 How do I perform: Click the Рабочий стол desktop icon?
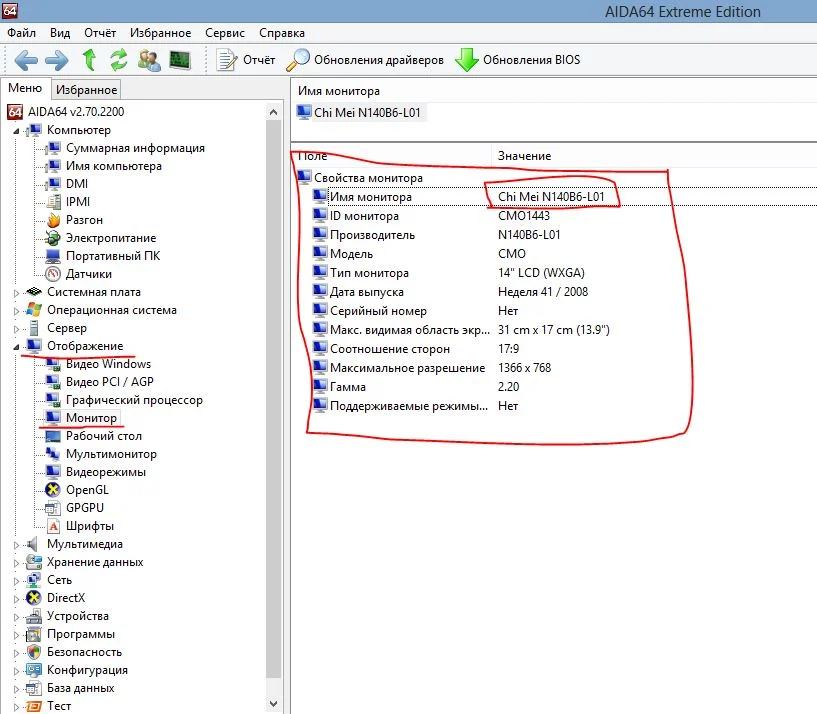(x=53, y=436)
